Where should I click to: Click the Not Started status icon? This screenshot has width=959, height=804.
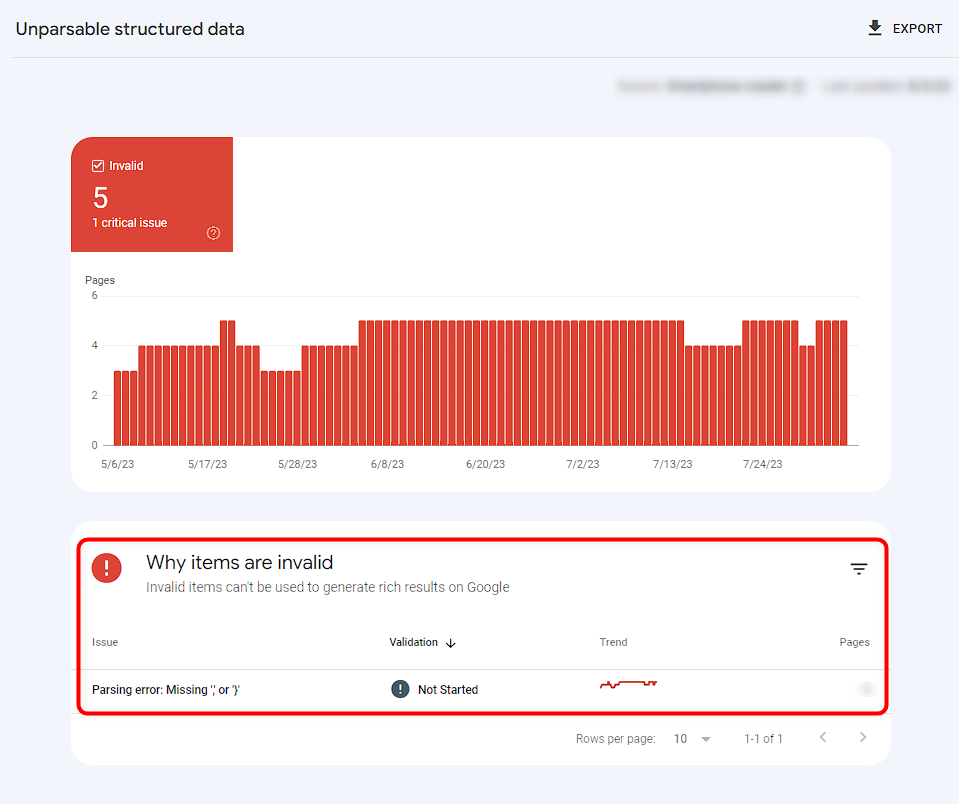point(400,689)
